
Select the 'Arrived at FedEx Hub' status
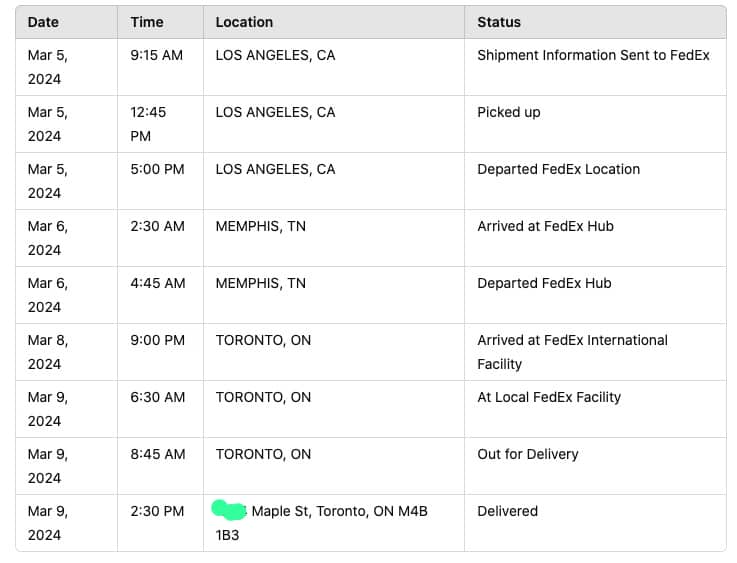pos(545,227)
